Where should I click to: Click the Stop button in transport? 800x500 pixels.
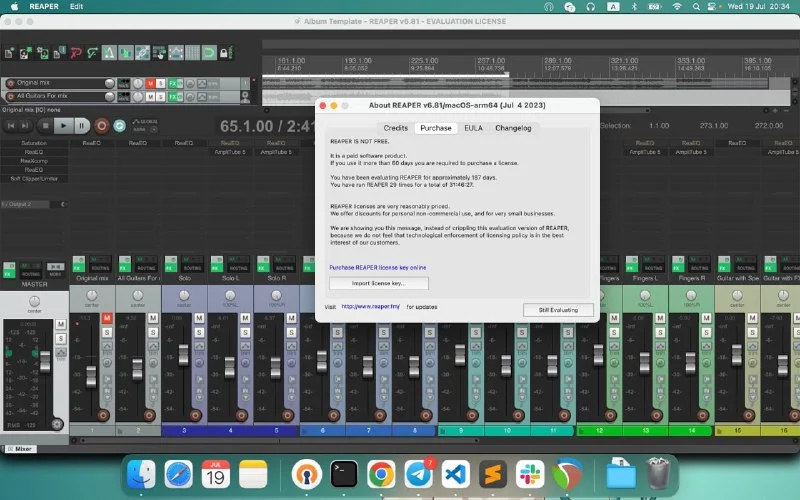(44, 126)
